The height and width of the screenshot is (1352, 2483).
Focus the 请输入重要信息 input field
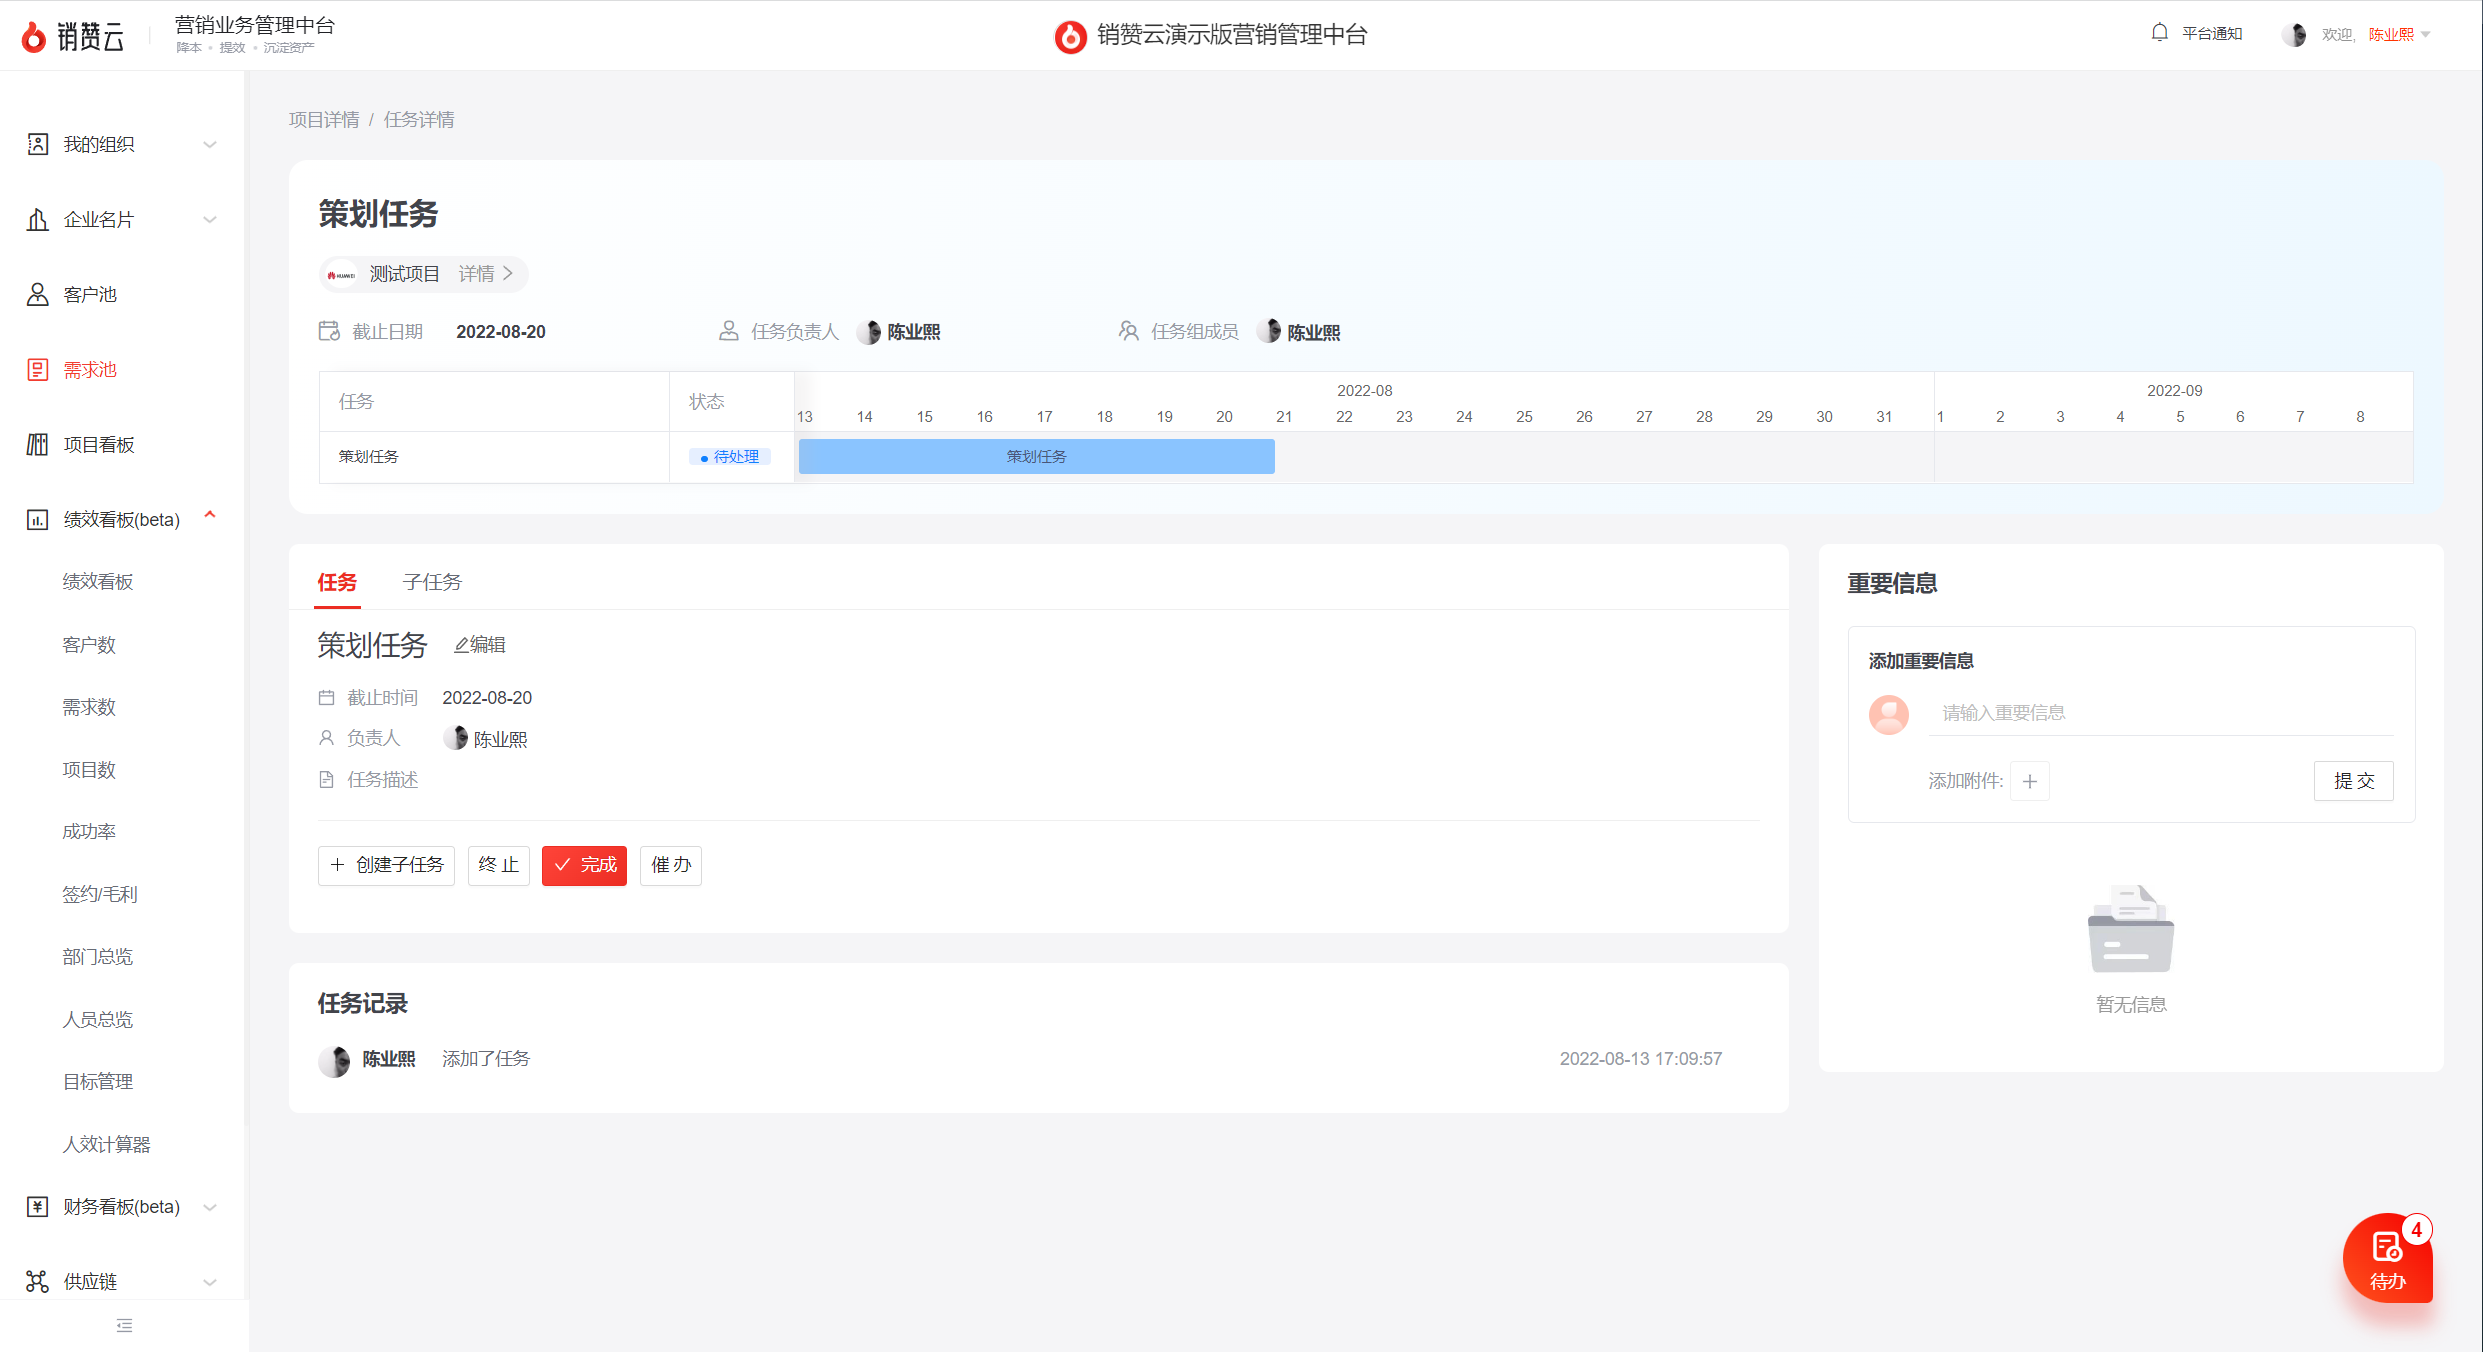coord(2162,714)
